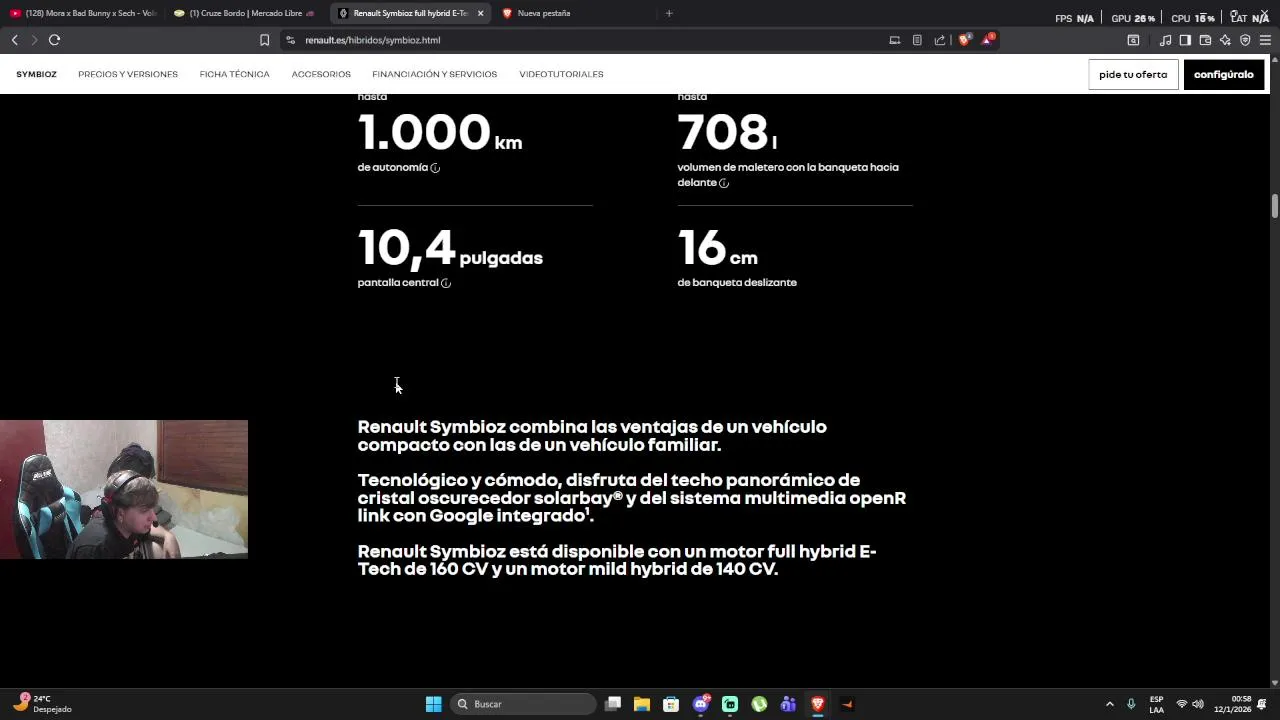This screenshot has width=1280, height=720.
Task: Select the '1.000 km' autonomy figure
Action: pos(440,132)
